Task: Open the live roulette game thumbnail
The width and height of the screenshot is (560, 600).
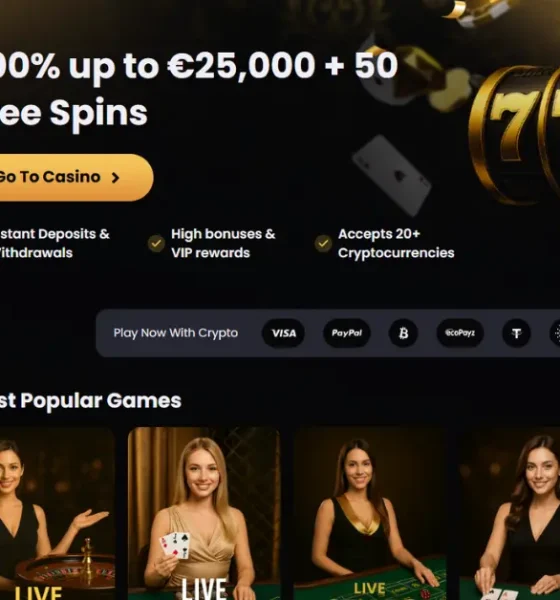Action: tap(57, 514)
